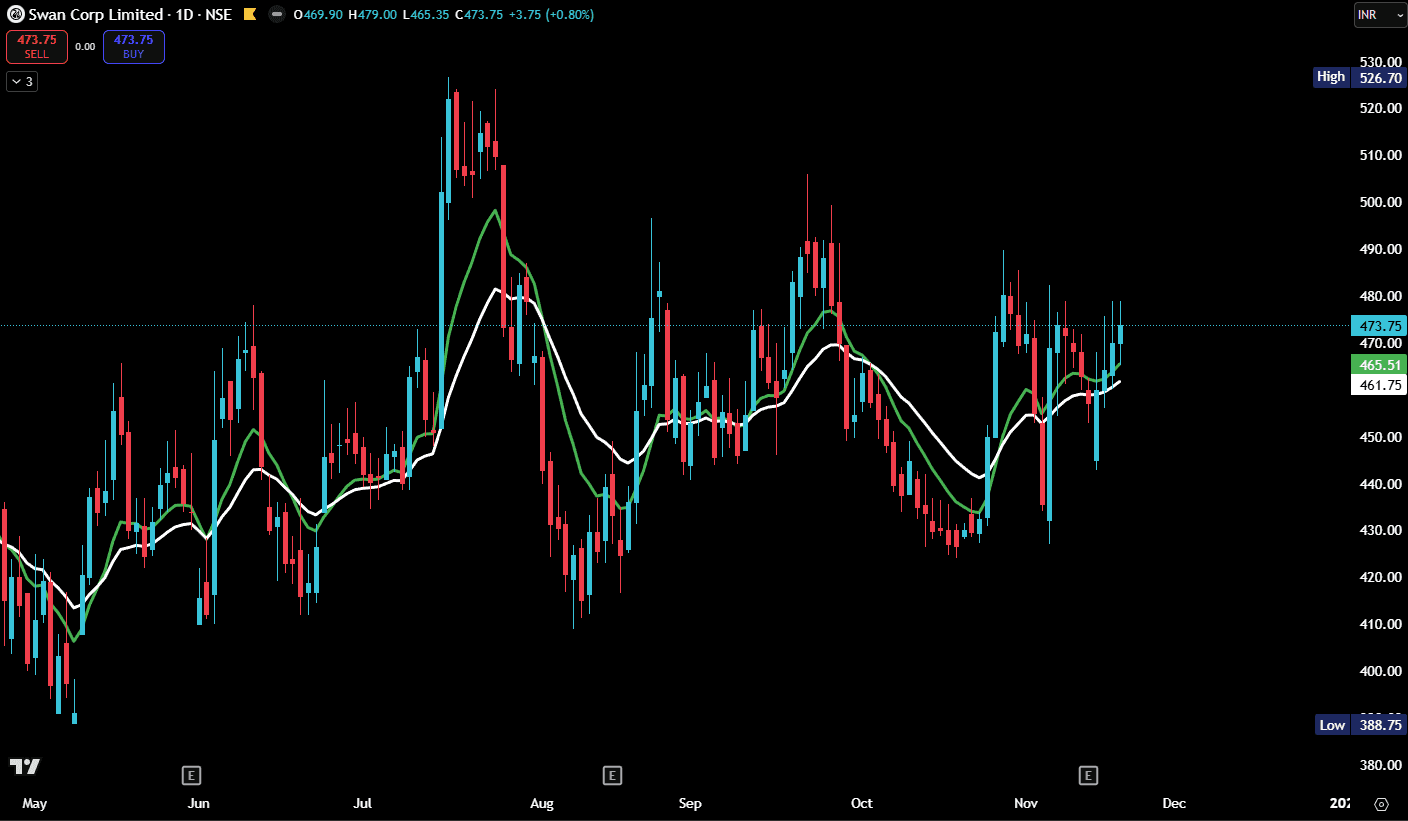
Task: Click the earnings E marker near August
Action: click(x=612, y=774)
